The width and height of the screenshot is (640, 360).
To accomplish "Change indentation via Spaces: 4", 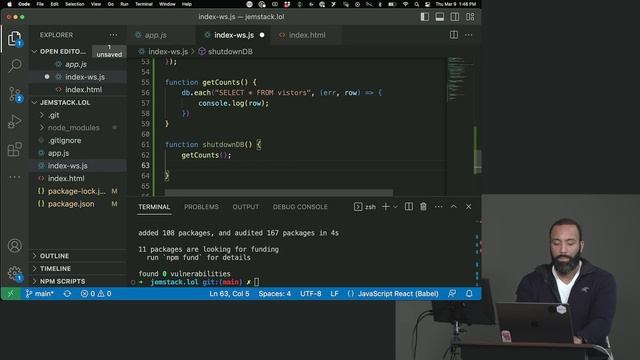I will 275,294.
